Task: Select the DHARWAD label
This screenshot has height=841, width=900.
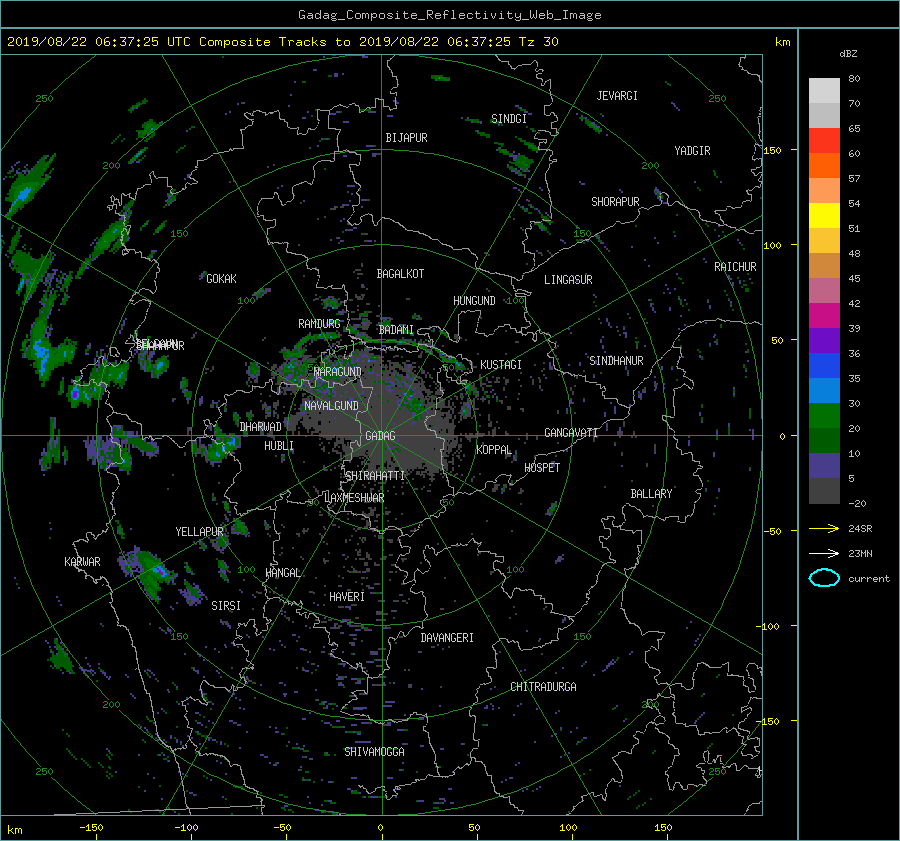Action: click(x=261, y=427)
